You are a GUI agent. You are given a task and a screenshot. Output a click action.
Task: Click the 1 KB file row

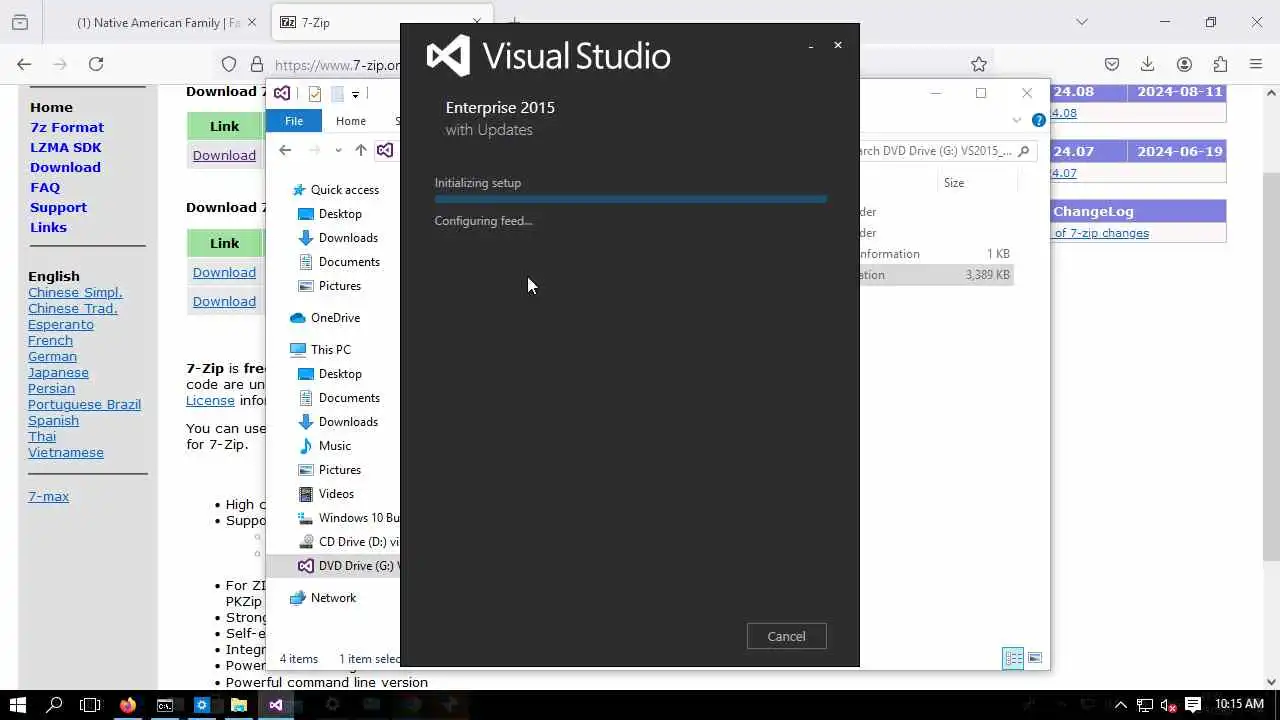pyautogui.click(x=936, y=254)
